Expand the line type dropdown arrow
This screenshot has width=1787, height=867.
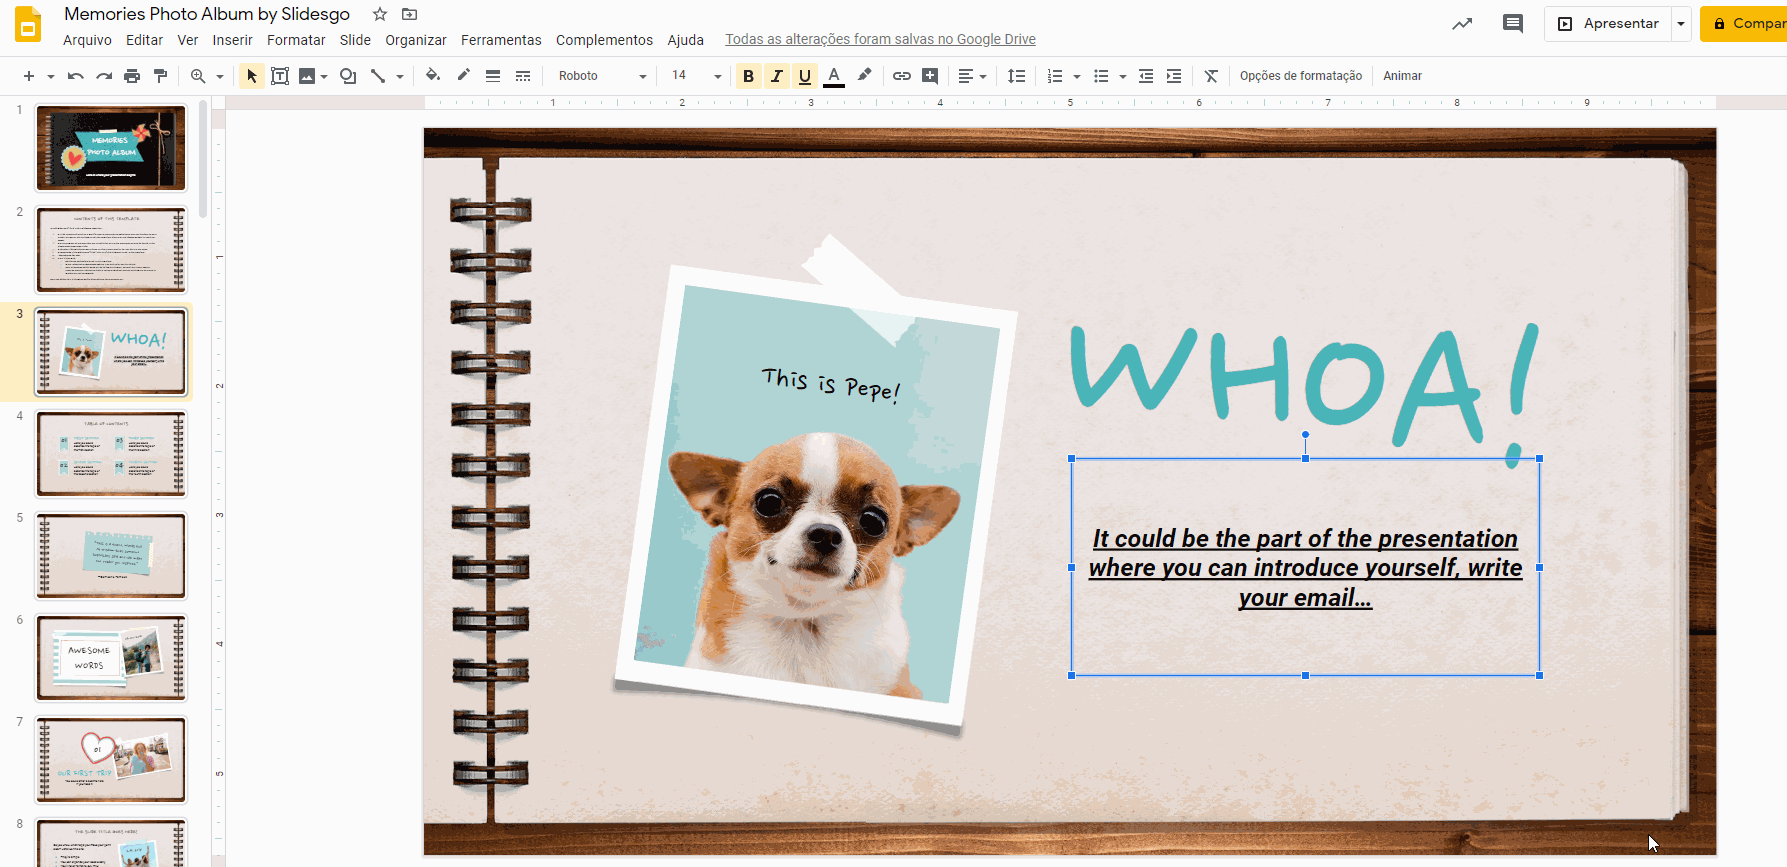[400, 76]
